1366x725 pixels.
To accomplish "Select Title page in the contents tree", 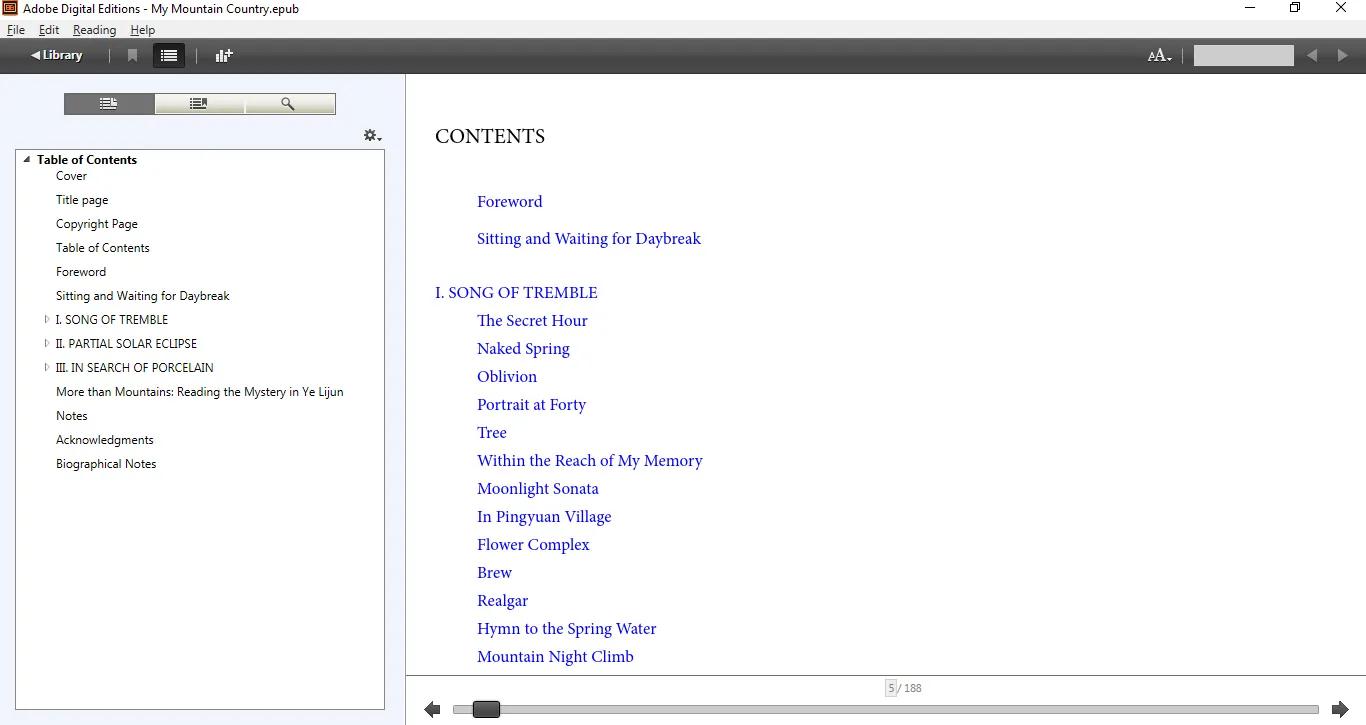I will [x=82, y=200].
